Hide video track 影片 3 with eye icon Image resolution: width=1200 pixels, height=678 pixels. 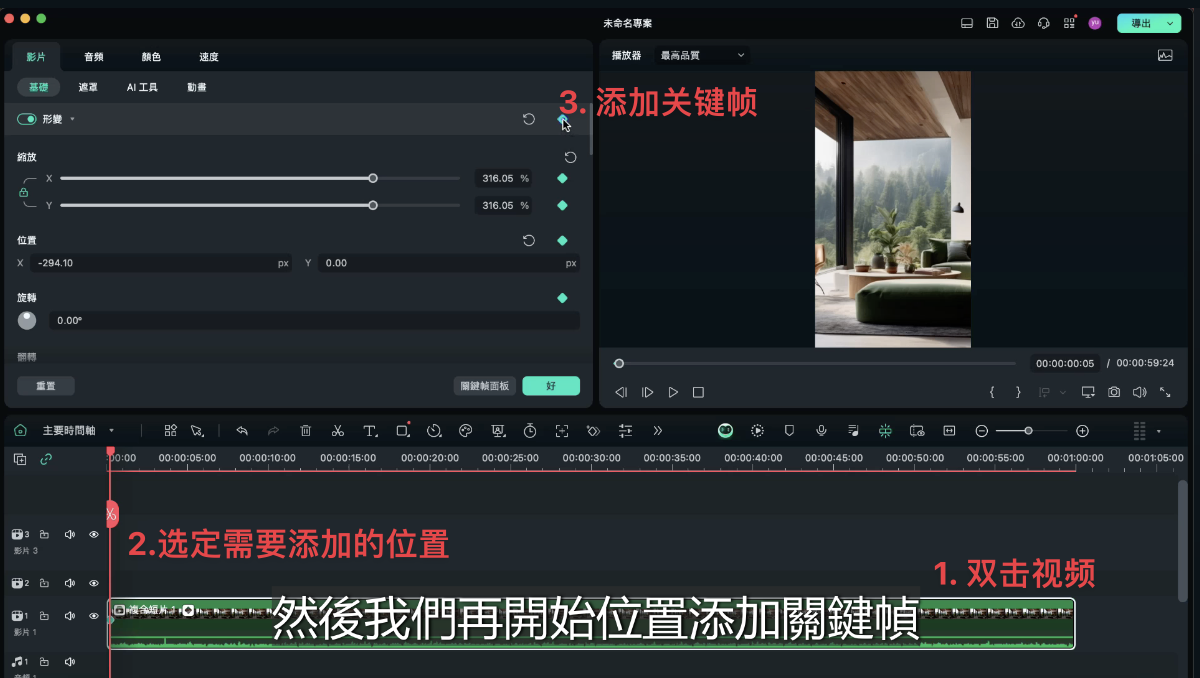[94, 535]
